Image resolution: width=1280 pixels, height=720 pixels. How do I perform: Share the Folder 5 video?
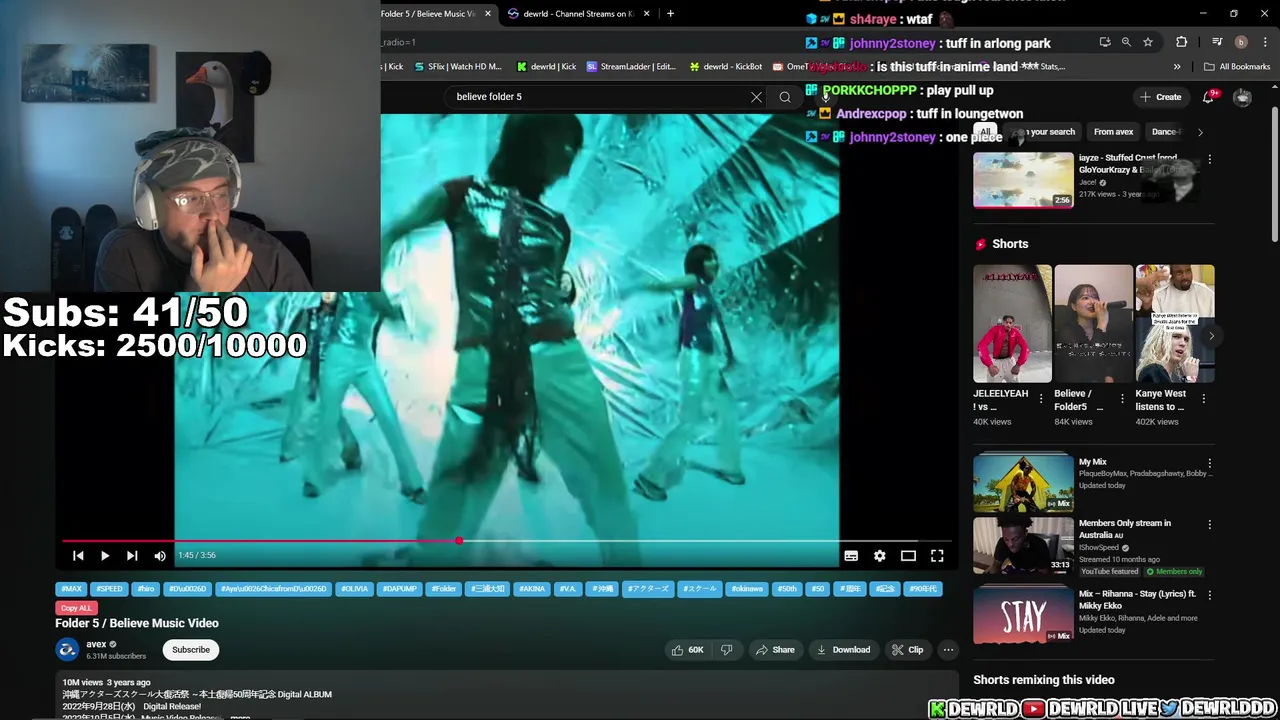pos(775,650)
